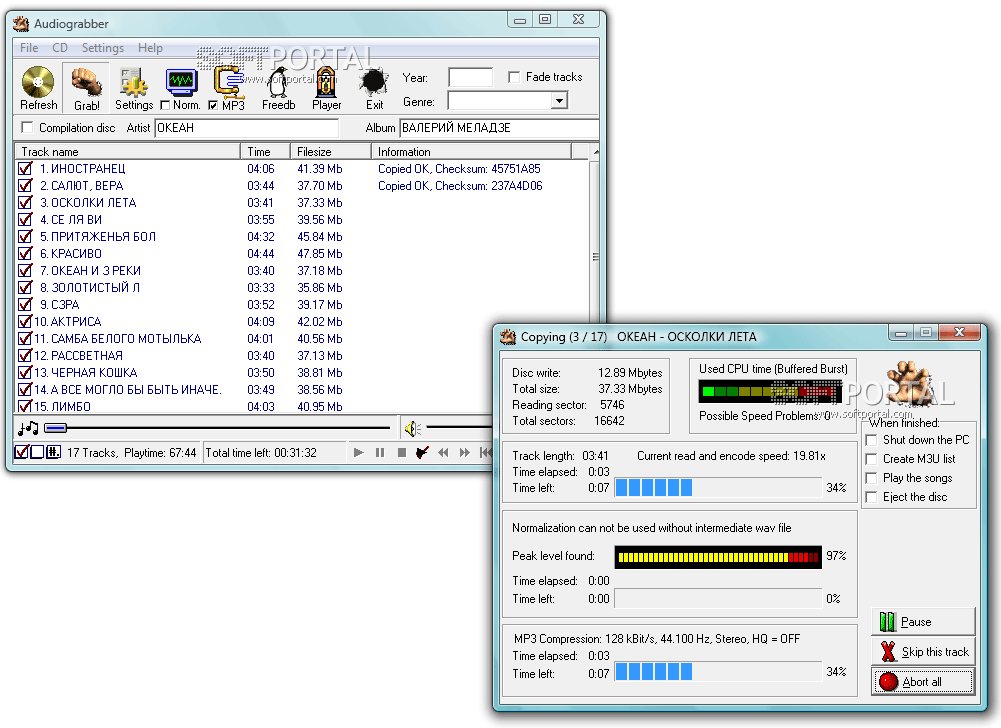This screenshot has height=728, width=1001.
Task: Click the Year input field
Action: (x=470, y=77)
